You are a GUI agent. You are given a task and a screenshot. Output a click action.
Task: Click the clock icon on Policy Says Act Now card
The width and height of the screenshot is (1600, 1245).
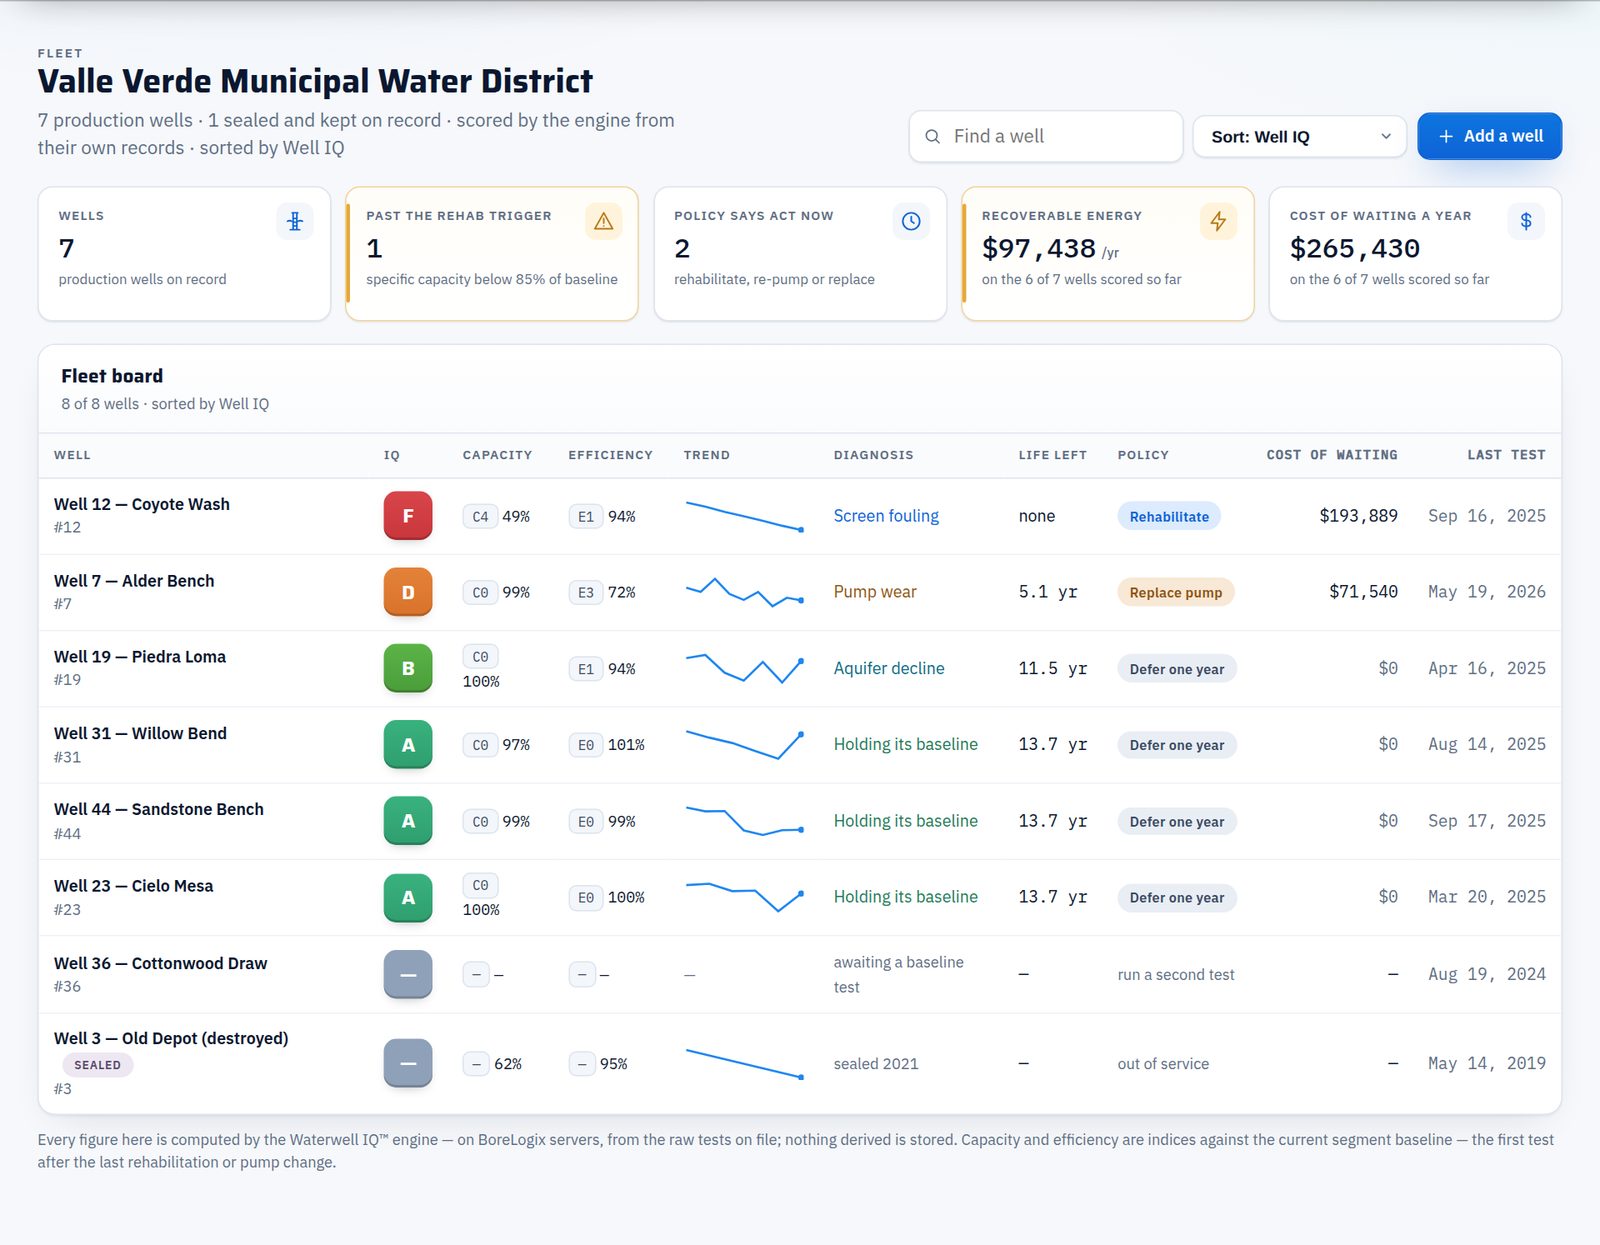pos(911,221)
